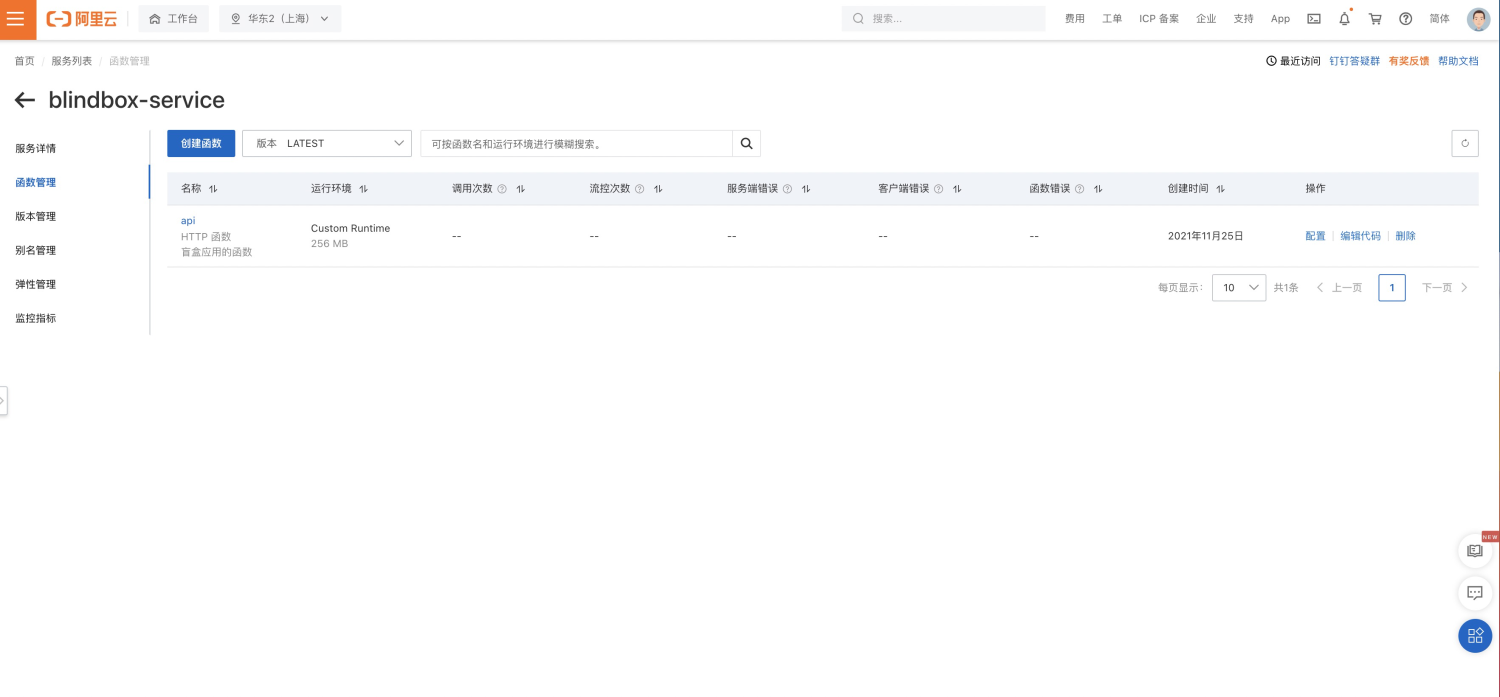Screen dimensions: 1500x697
Task: Select 弹性管理 in the sidebar
Action: point(36,284)
